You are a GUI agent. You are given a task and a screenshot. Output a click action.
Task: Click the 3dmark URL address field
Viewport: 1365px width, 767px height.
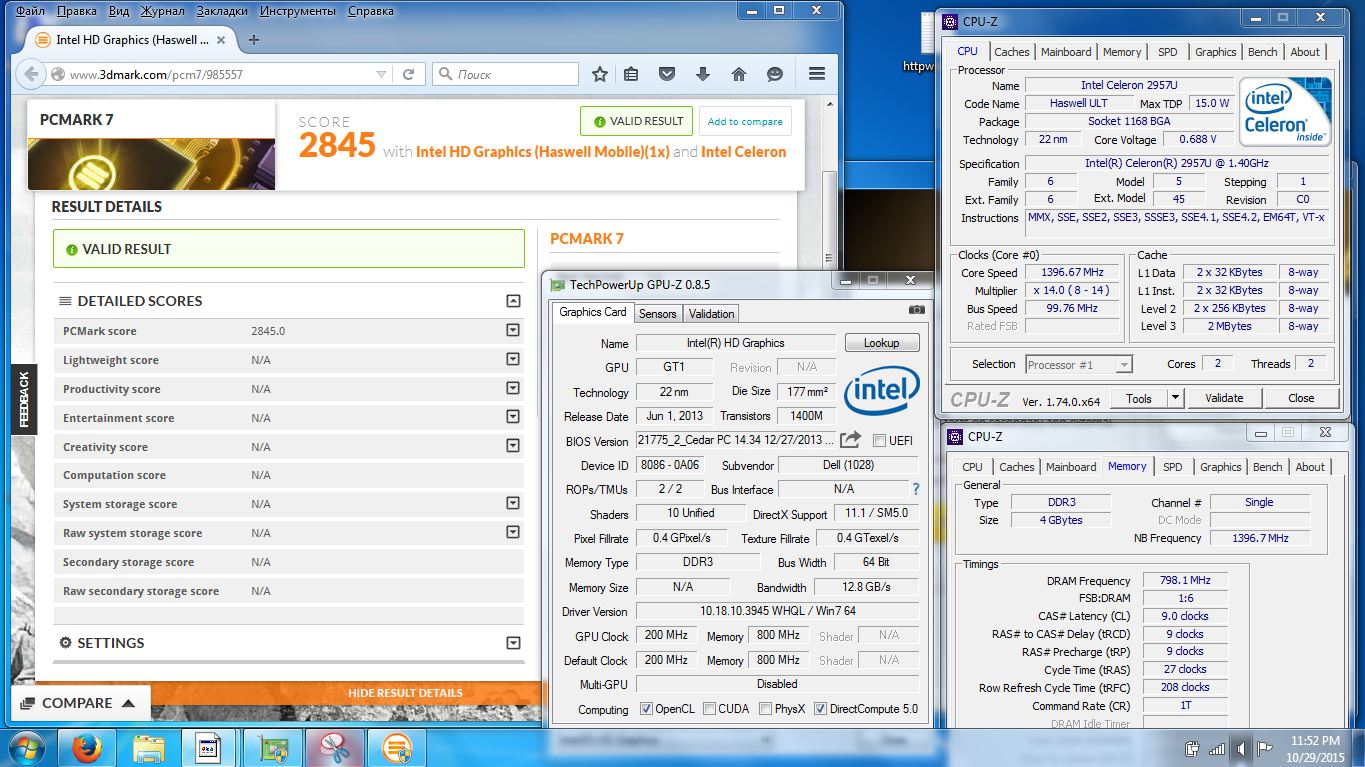click(x=220, y=74)
